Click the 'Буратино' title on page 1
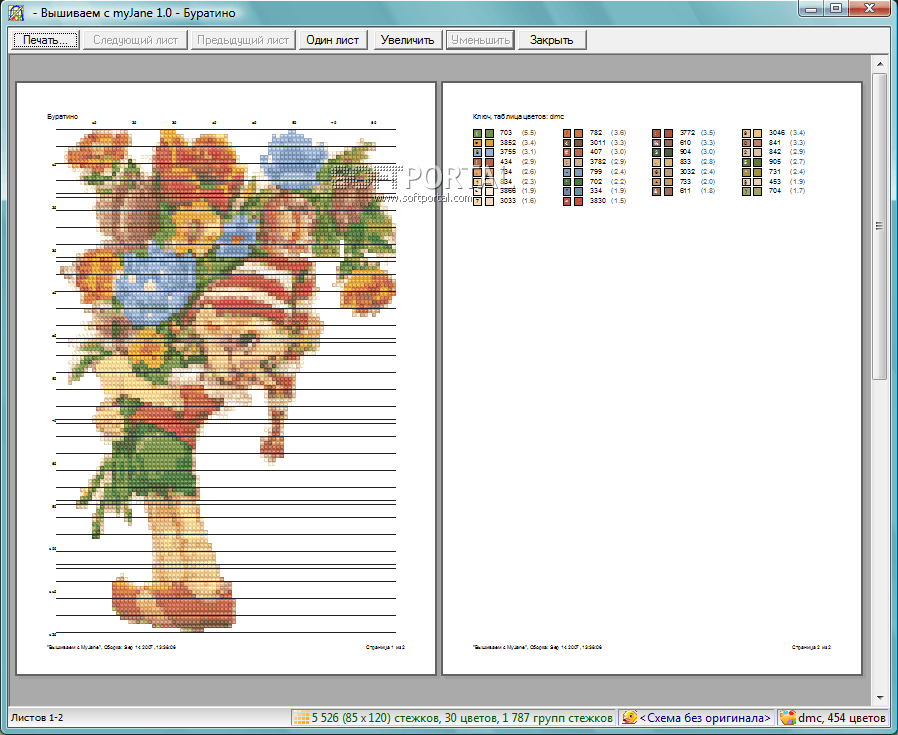898x735 pixels. point(62,116)
